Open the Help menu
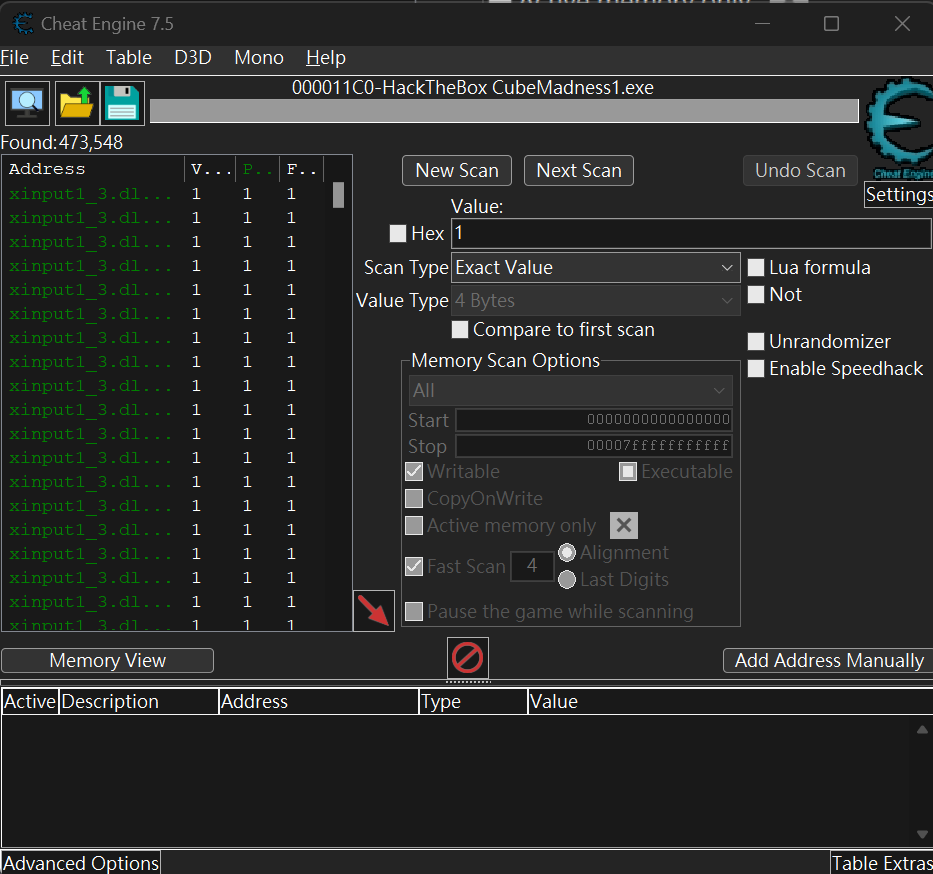The image size is (933, 874). pos(325,58)
